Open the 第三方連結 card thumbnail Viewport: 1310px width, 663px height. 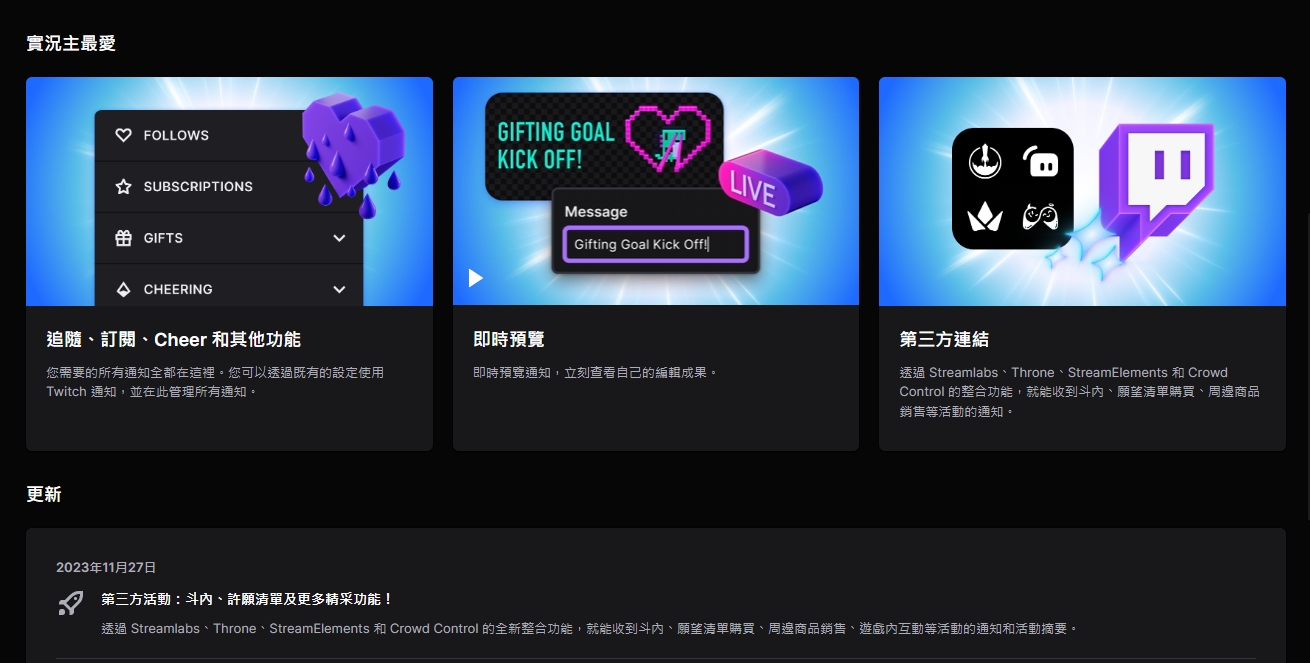tap(1082, 191)
